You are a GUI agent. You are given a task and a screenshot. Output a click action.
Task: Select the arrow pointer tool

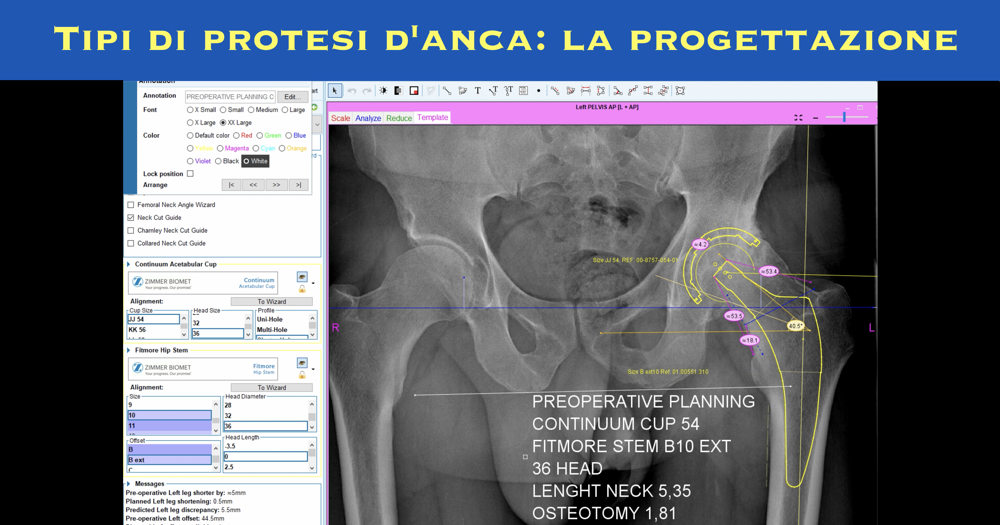(335, 91)
